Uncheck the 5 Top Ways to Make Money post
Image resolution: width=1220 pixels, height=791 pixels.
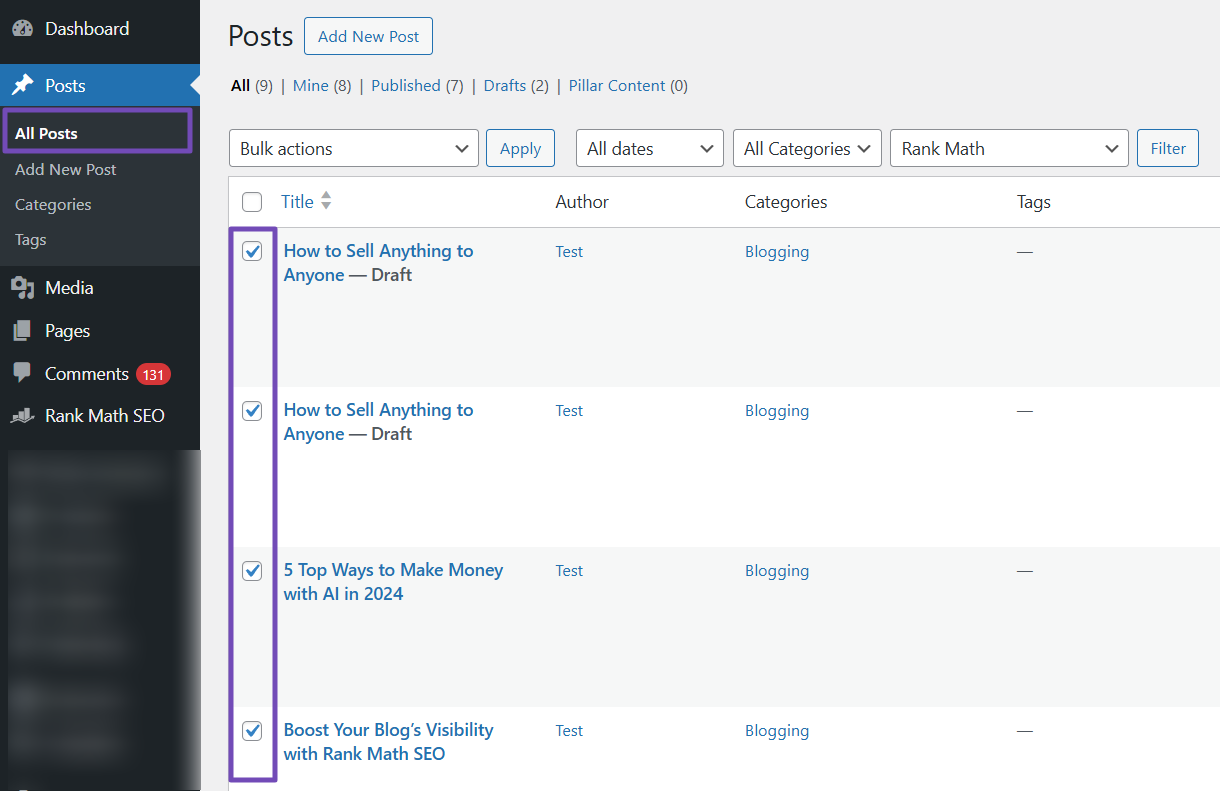252,571
